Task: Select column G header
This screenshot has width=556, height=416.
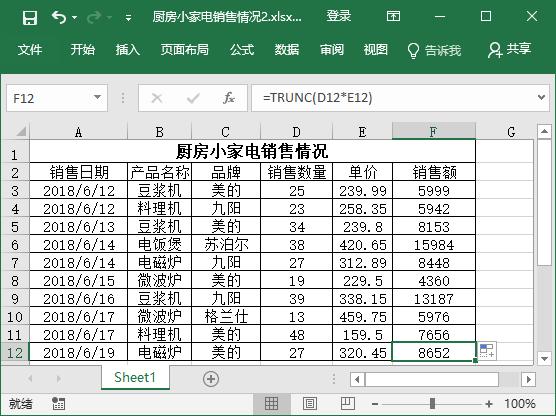Action: coord(511,132)
